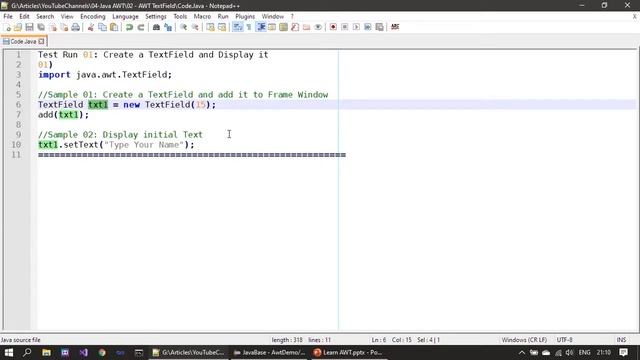
Task: Click 'length : 318' in status bar
Action: pyautogui.click(x=287, y=340)
